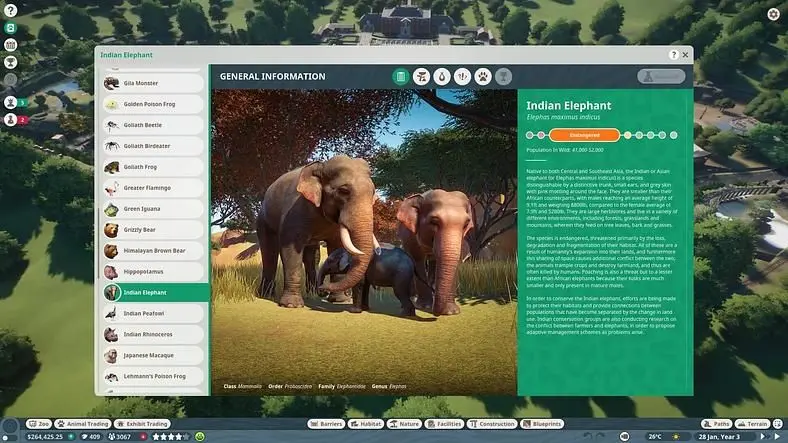Open the Barriers build menu
This screenshot has width=788, height=443.
click(x=326, y=424)
